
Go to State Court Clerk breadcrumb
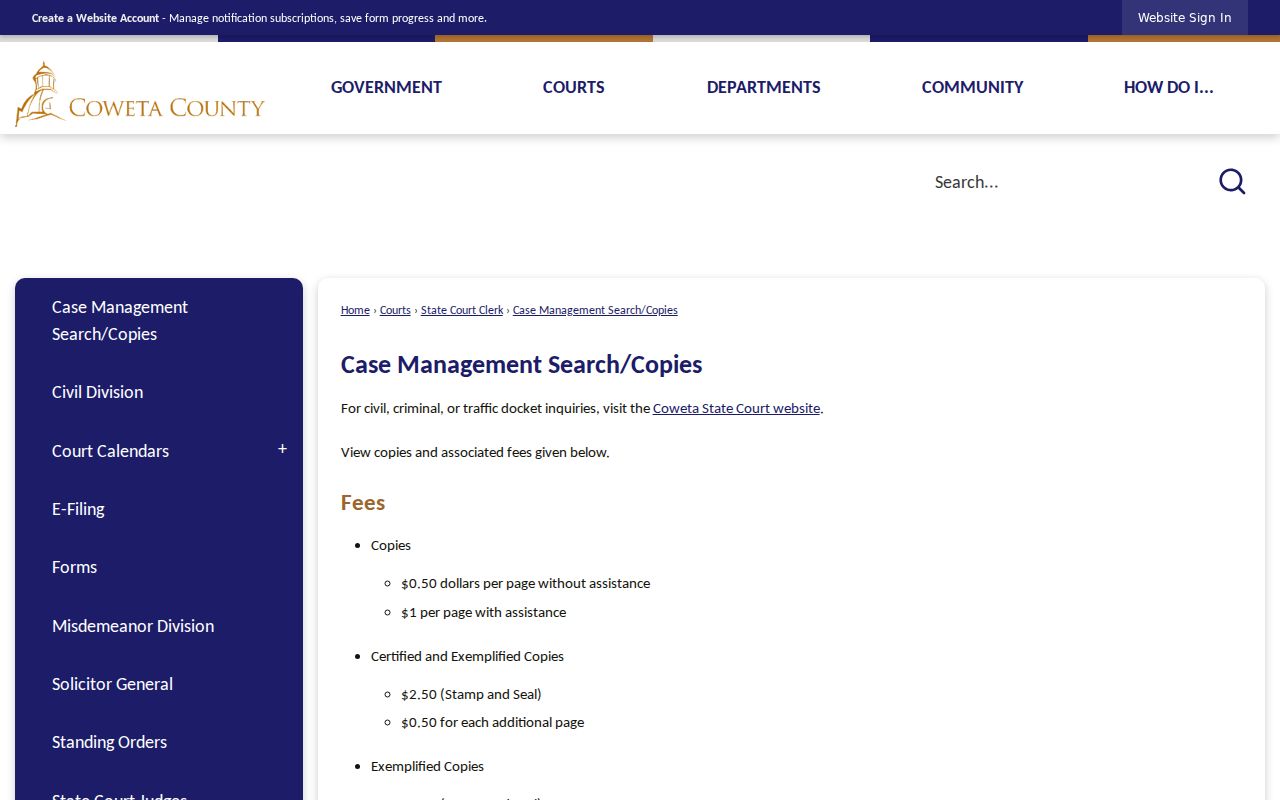(x=462, y=310)
